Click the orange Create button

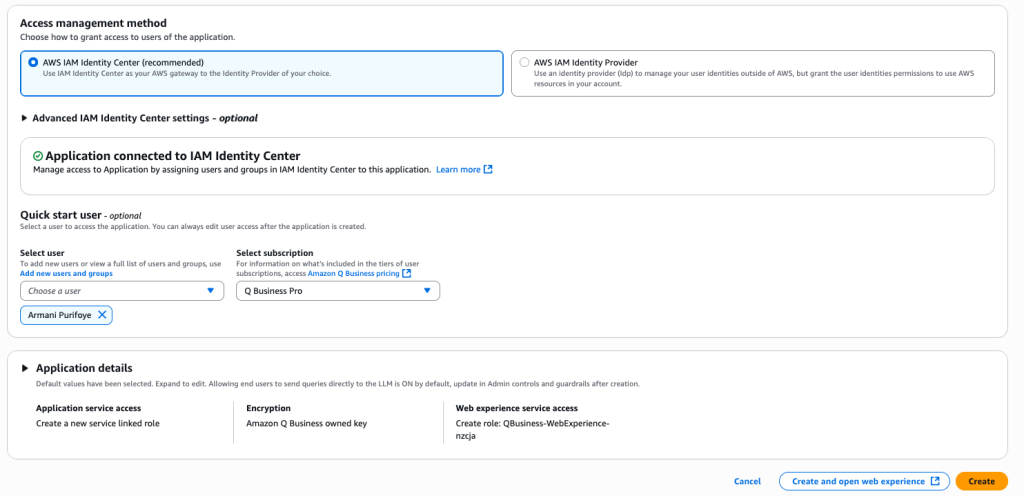tap(982, 482)
